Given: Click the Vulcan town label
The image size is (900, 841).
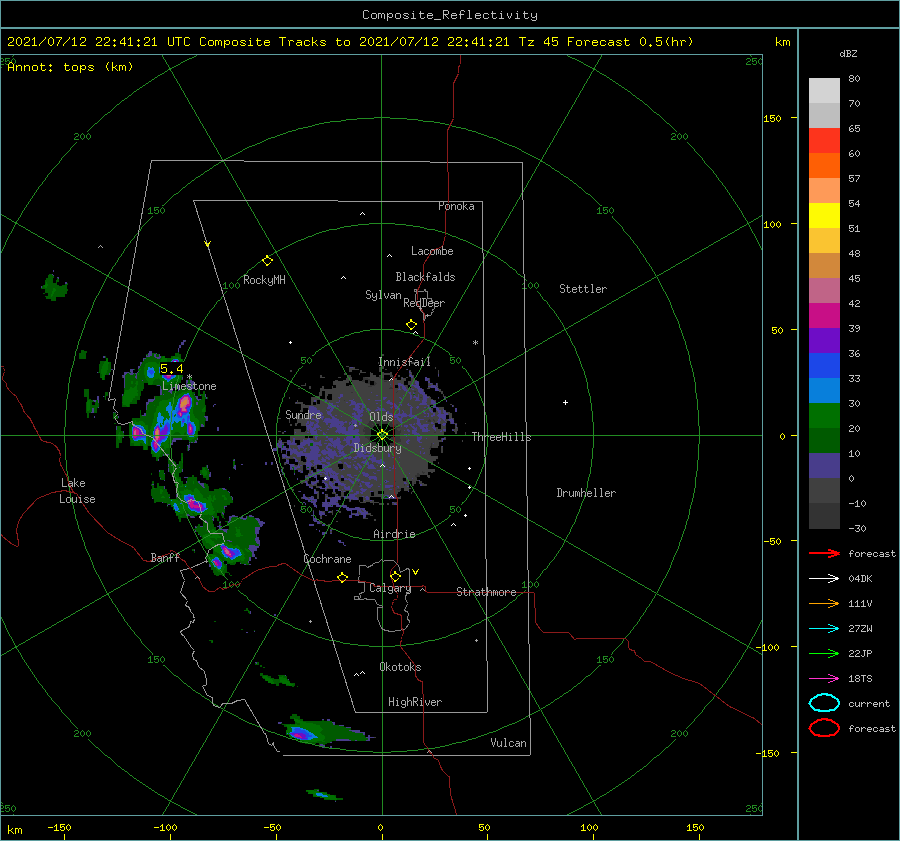Looking at the screenshot, I should (509, 743).
